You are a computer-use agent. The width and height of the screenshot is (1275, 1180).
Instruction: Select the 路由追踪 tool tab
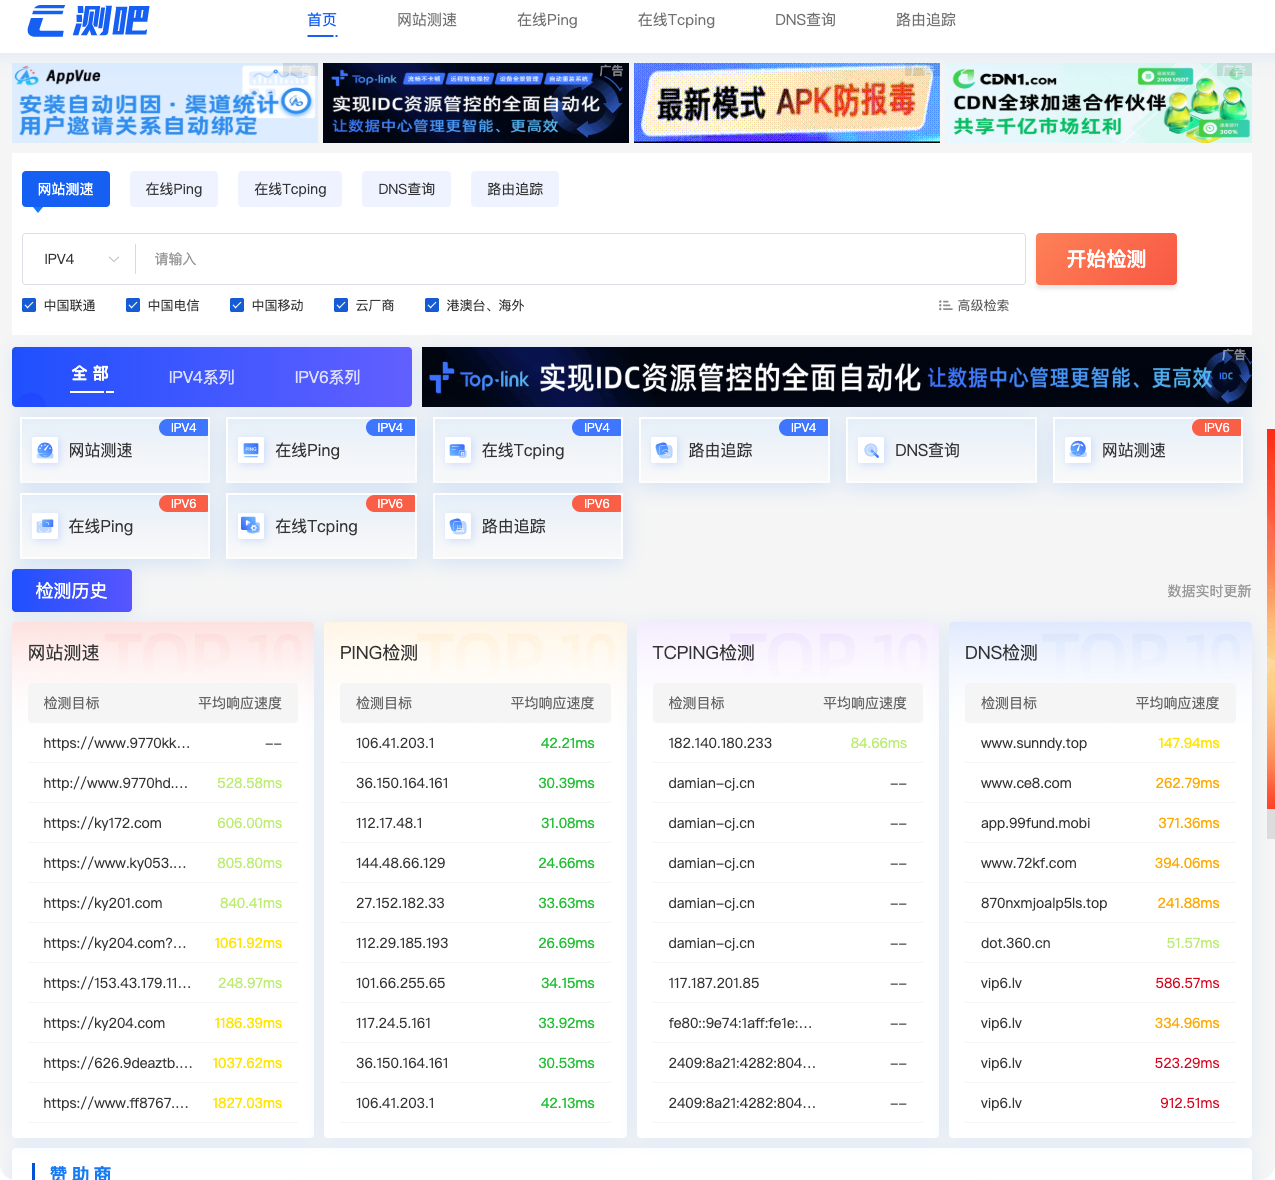coord(515,189)
